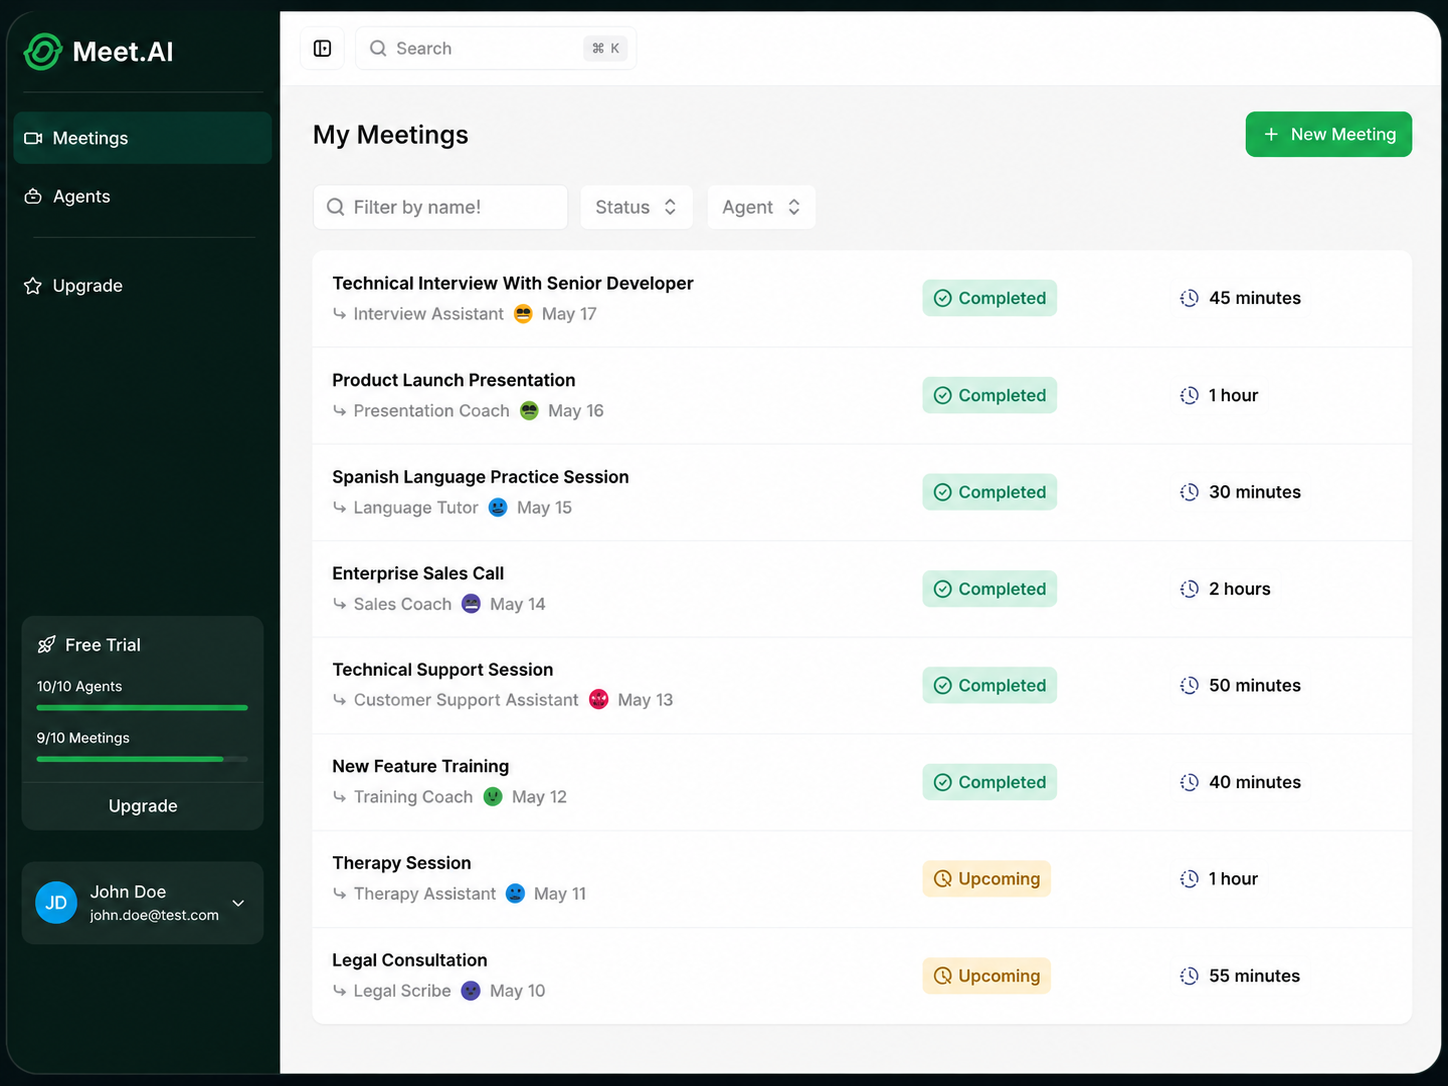1448x1086 pixels.
Task: Click the Upcoming badge for Legal Consultation
Action: point(986,976)
